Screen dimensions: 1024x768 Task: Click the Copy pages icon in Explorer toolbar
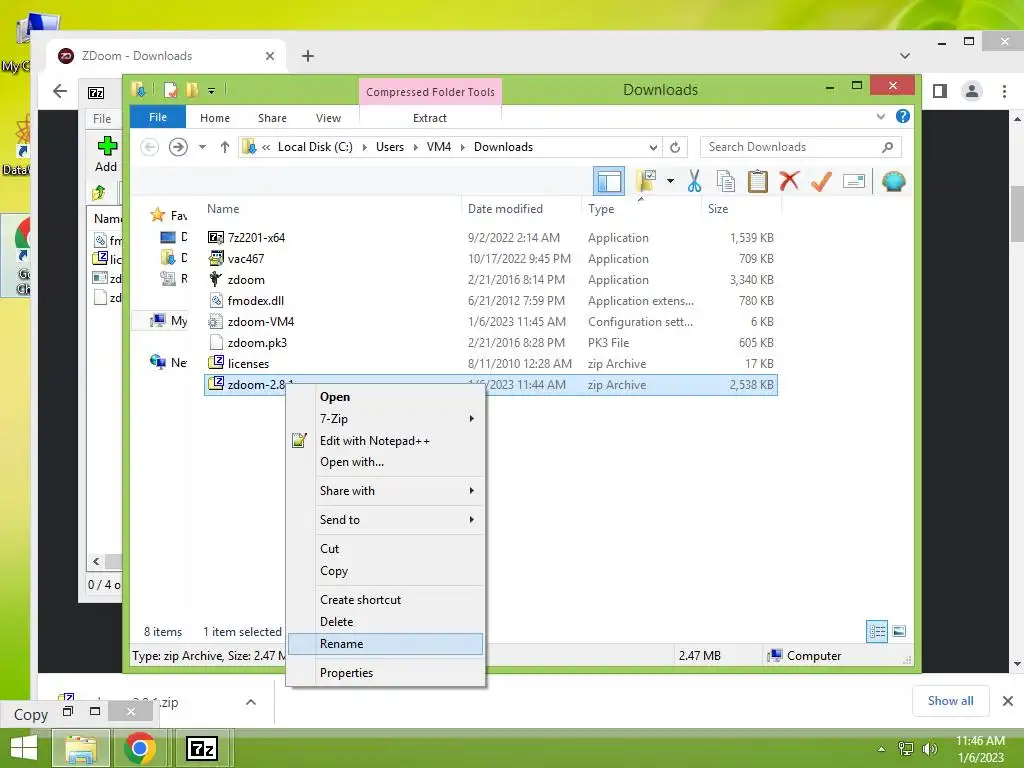click(726, 181)
